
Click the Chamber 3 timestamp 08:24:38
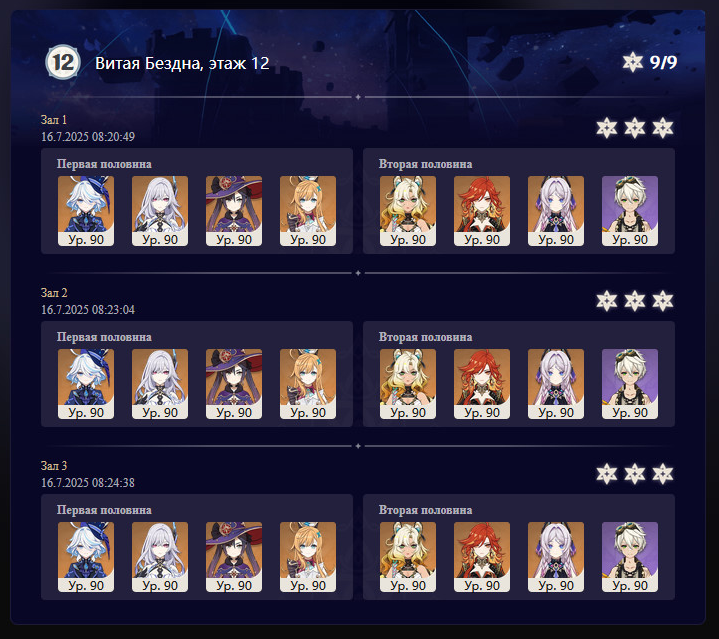point(113,483)
